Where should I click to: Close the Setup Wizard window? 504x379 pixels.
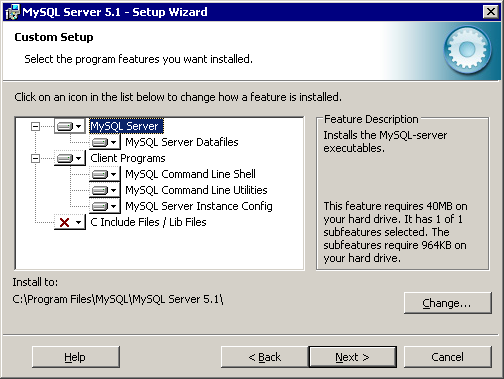(491, 12)
